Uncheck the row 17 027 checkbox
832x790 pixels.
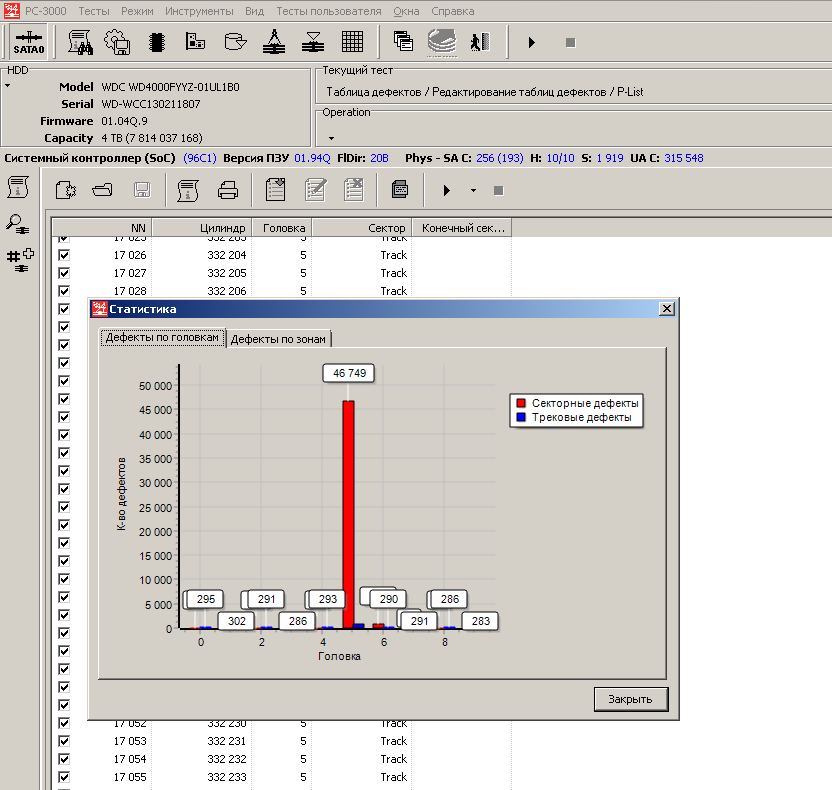pyautogui.click(x=64, y=273)
